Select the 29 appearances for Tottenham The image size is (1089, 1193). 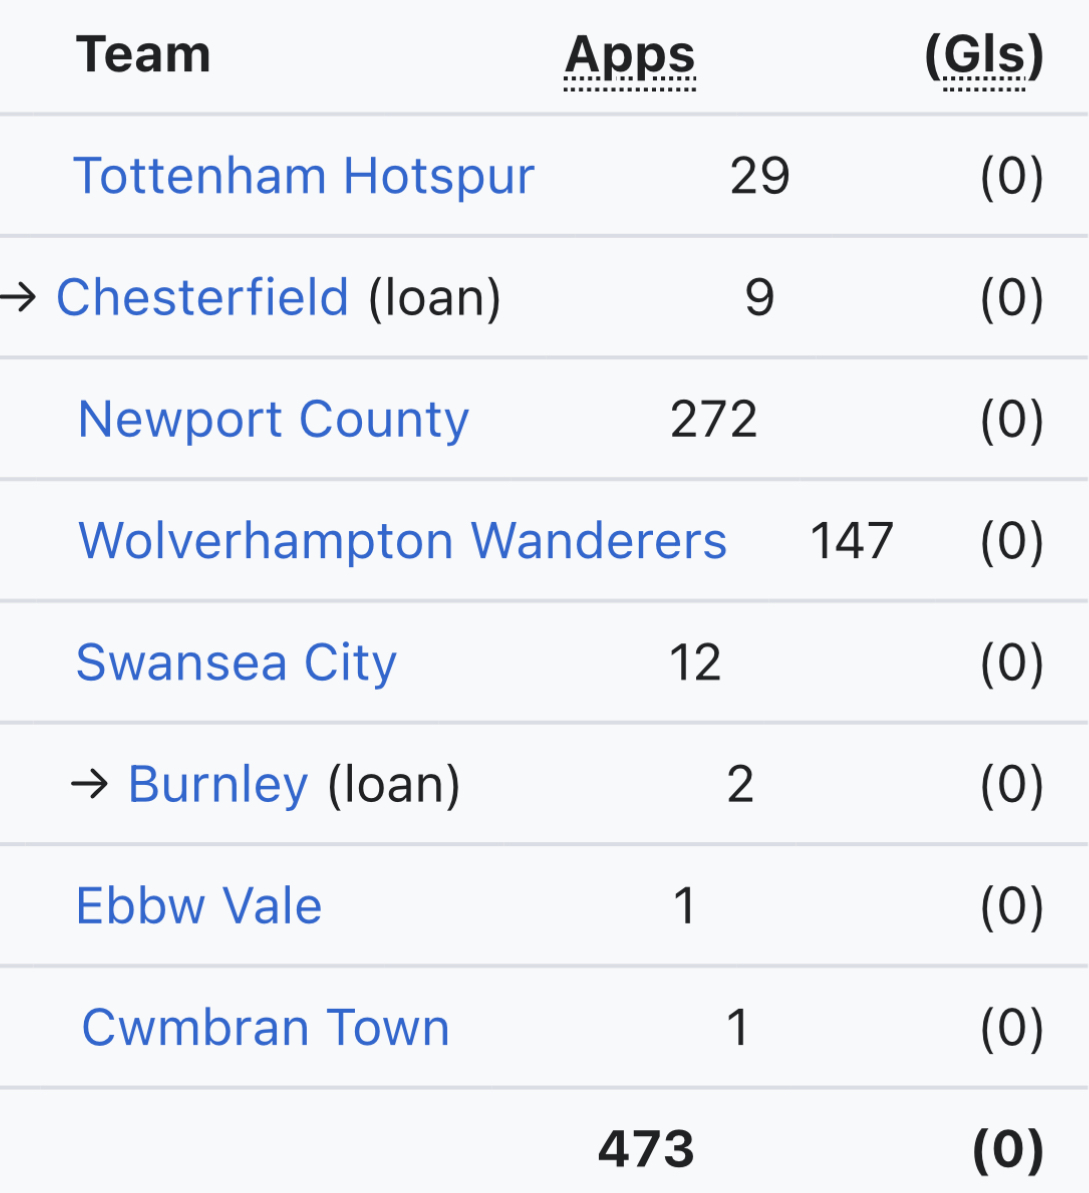760,176
